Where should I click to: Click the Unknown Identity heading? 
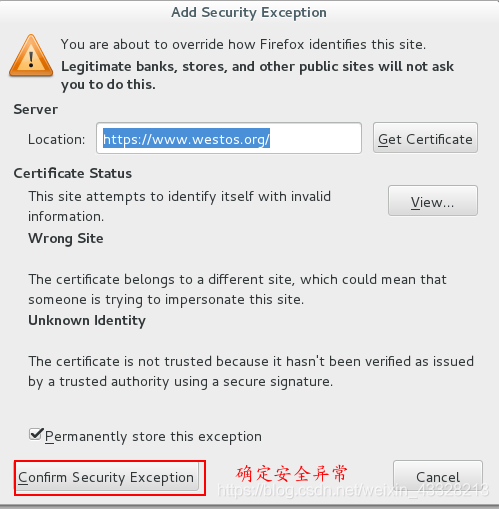87,320
